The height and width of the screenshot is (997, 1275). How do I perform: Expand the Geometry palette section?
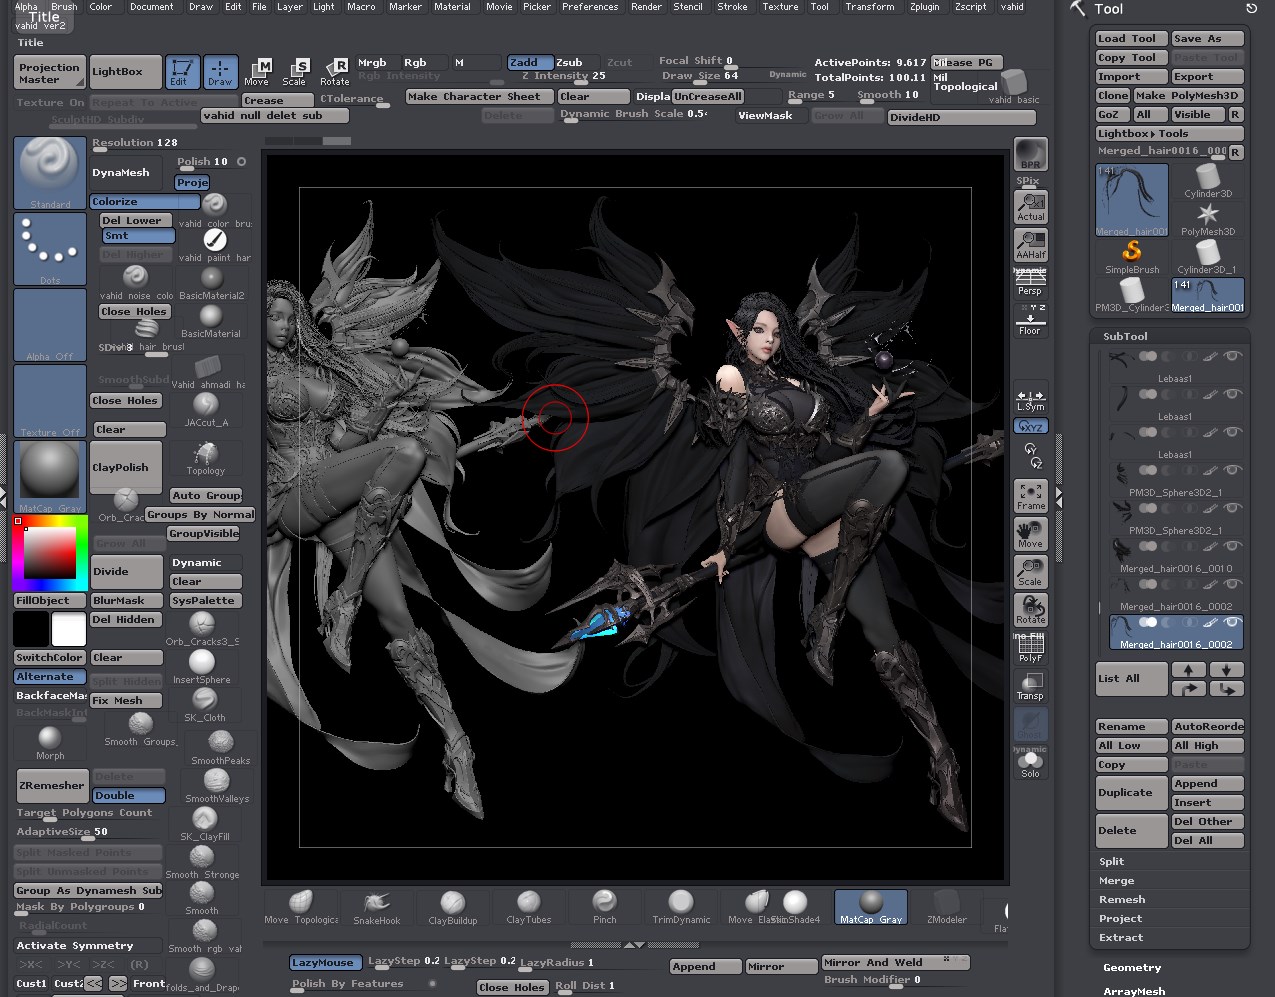[x=1132, y=968]
